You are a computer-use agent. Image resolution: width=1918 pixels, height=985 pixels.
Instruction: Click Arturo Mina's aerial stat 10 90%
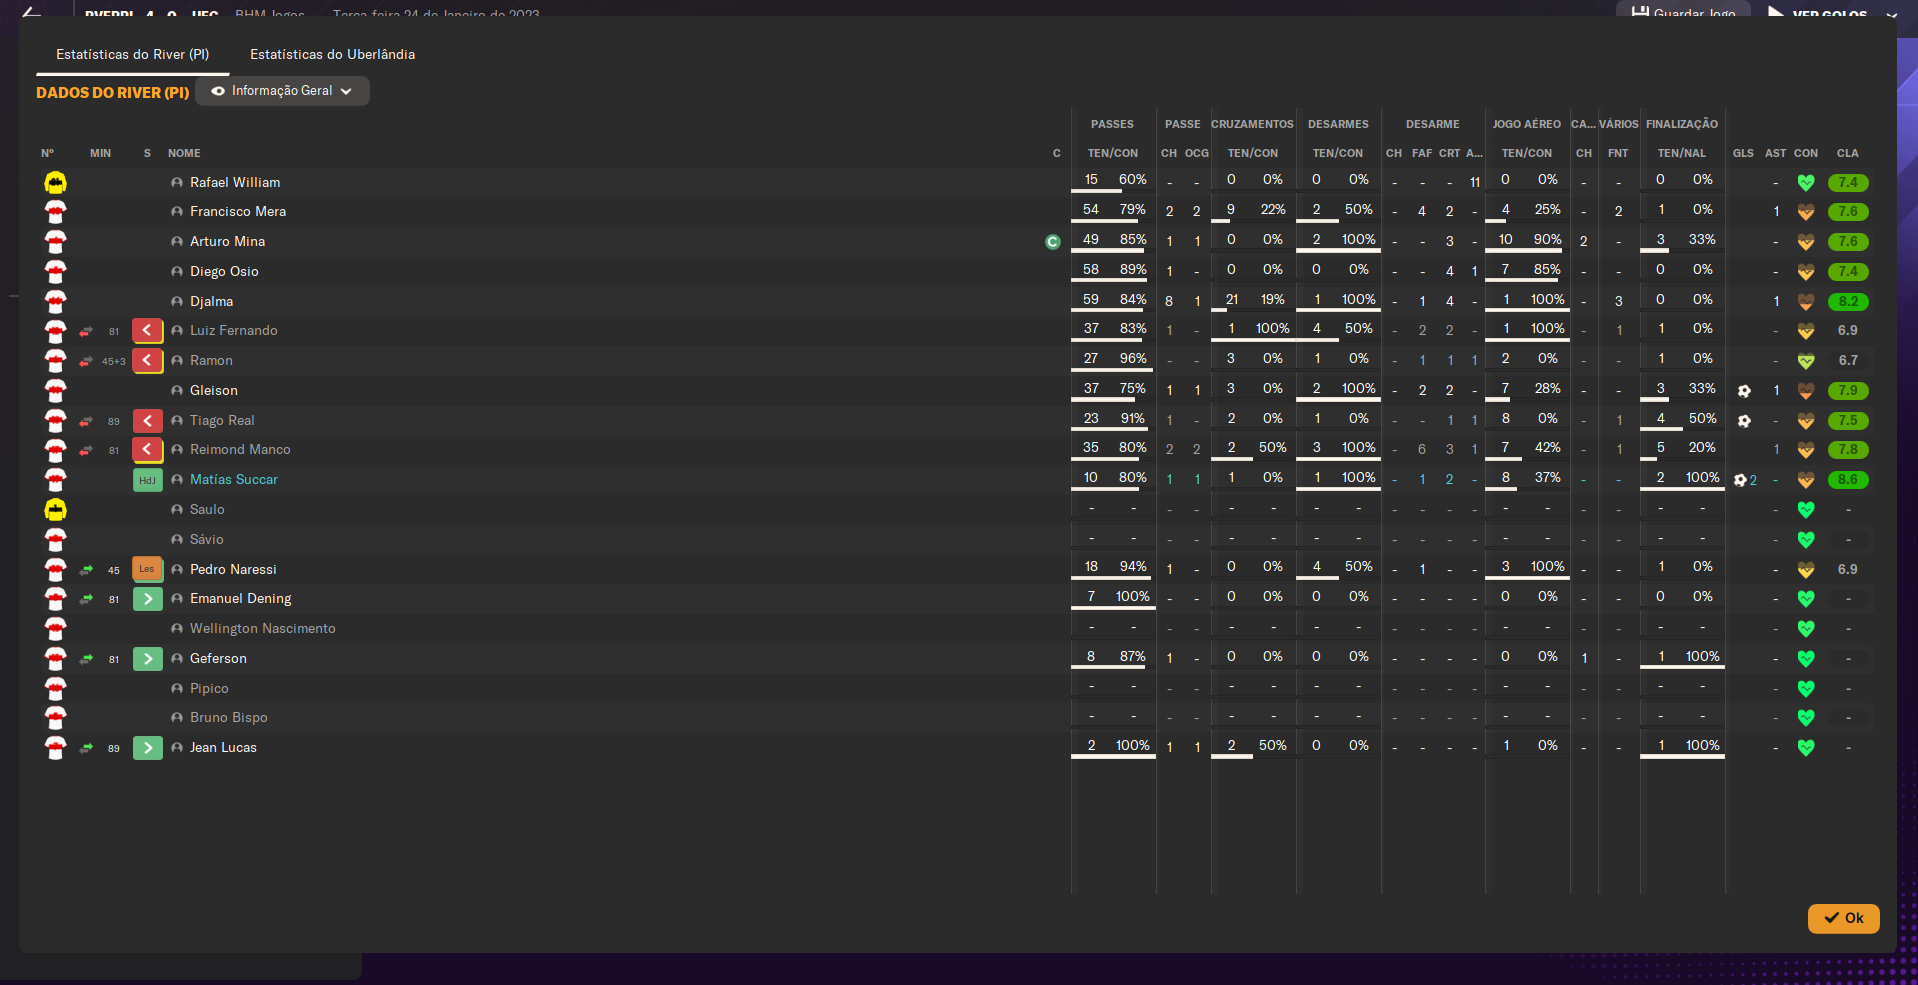pyautogui.click(x=1526, y=240)
